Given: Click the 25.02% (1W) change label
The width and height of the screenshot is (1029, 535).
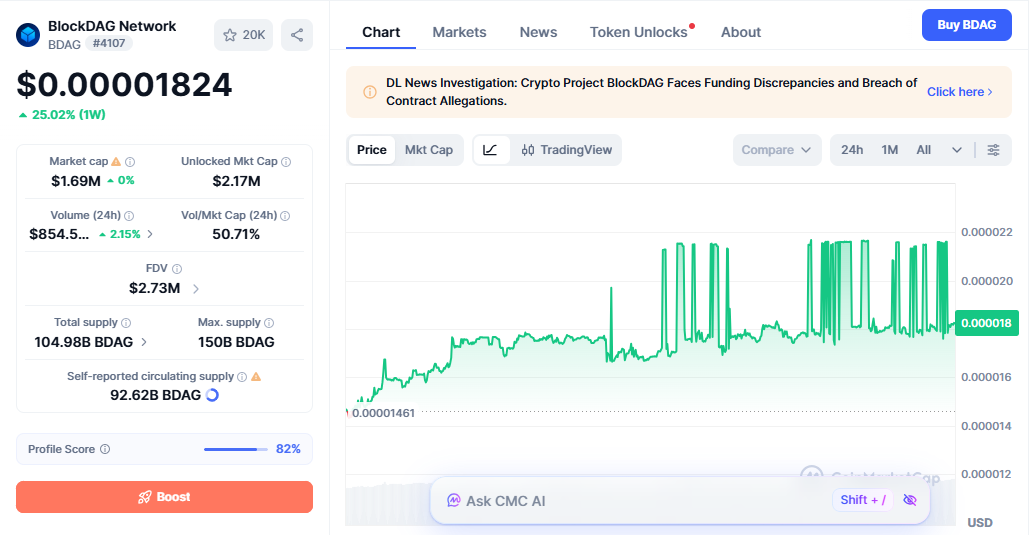Looking at the screenshot, I should point(62,115).
